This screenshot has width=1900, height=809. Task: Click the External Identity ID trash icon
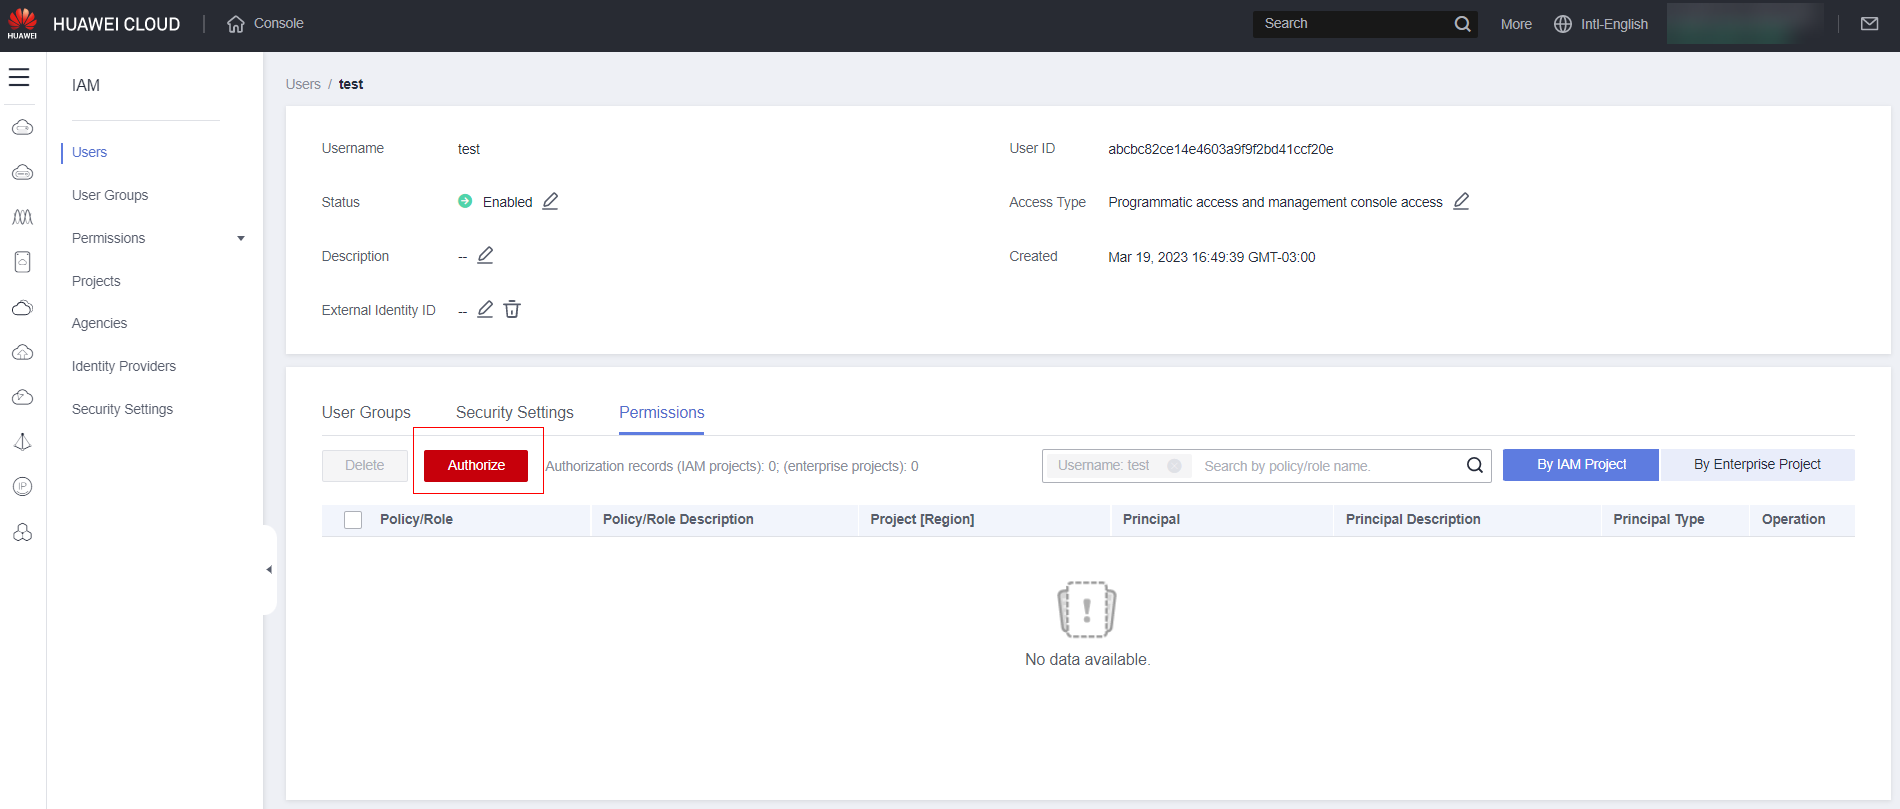(512, 309)
